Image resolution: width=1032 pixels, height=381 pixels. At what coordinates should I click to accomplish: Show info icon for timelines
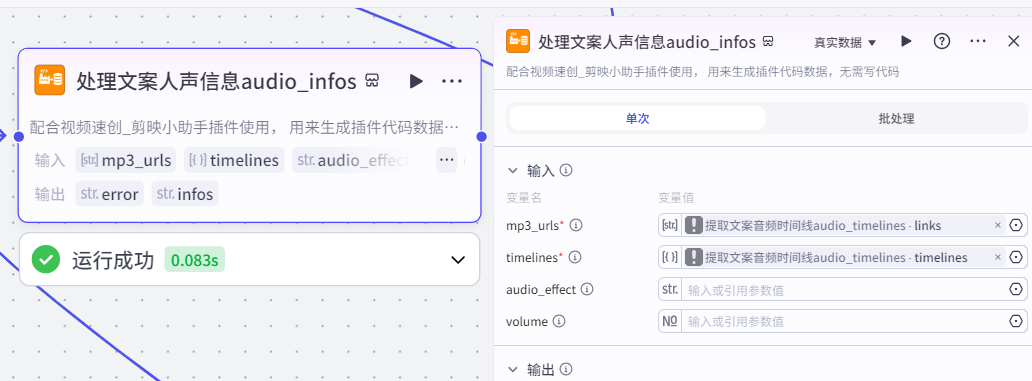(x=575, y=257)
